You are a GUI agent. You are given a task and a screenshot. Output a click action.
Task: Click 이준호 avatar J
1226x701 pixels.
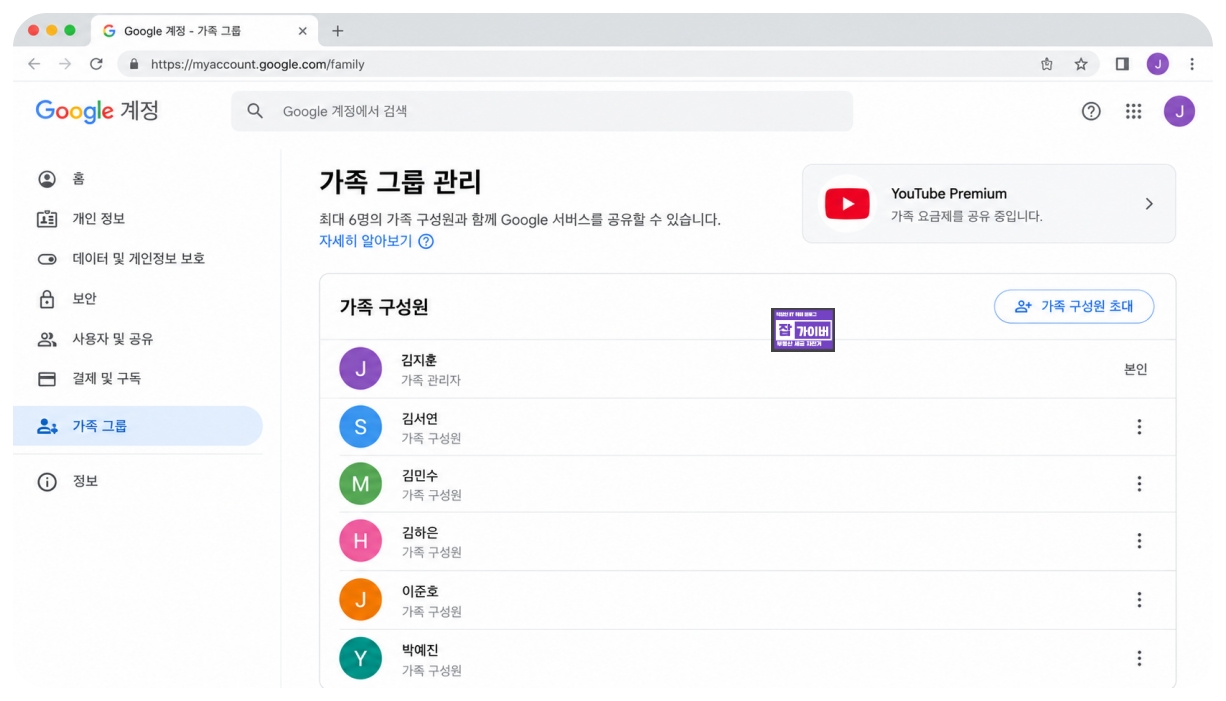point(360,600)
